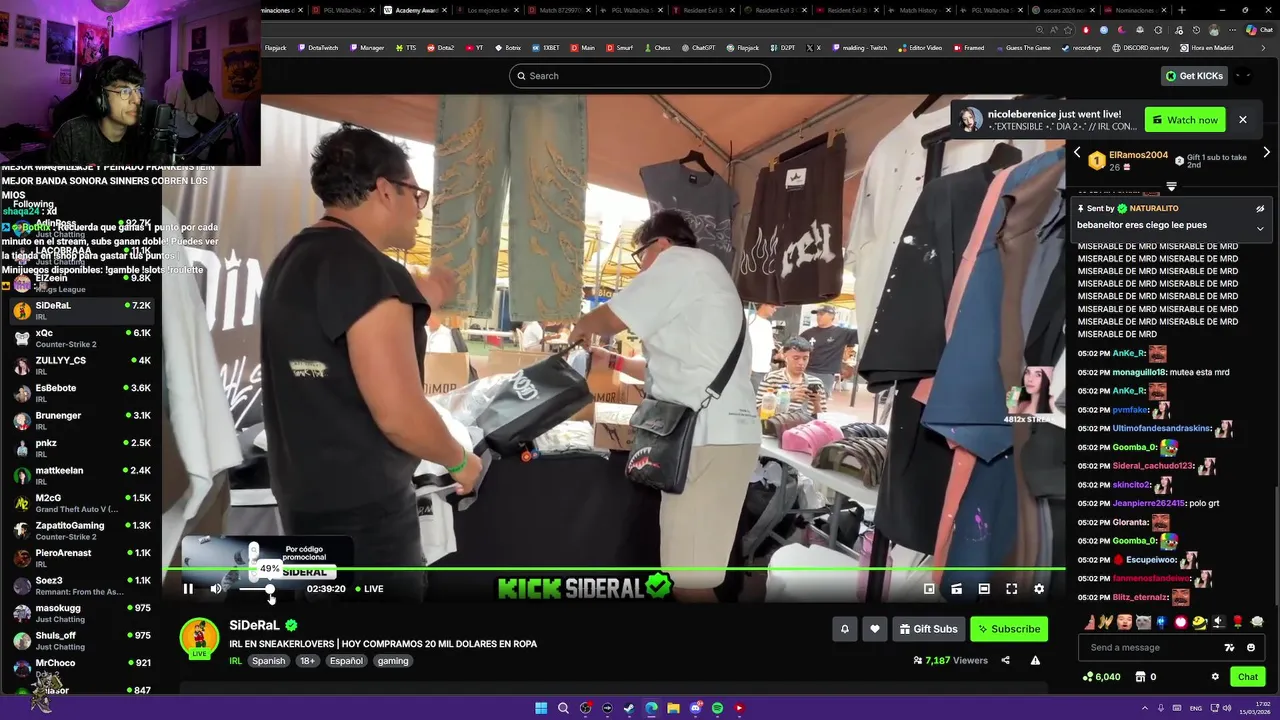Click the gaming tag
The height and width of the screenshot is (720, 1280).
click(393, 661)
